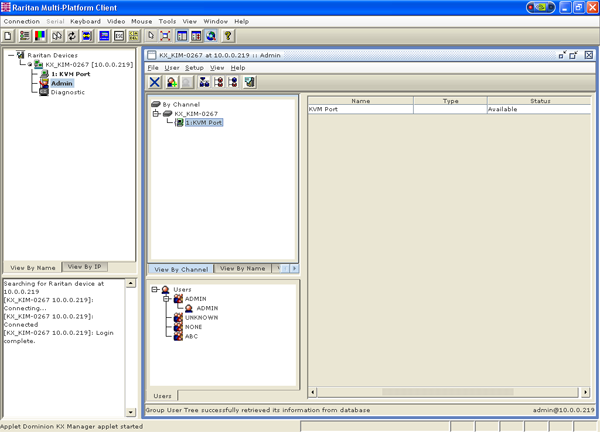Screen dimensions: 600x432
Task: Click the greyed-out user icon in Admin toolbar
Action: [x=187, y=82]
